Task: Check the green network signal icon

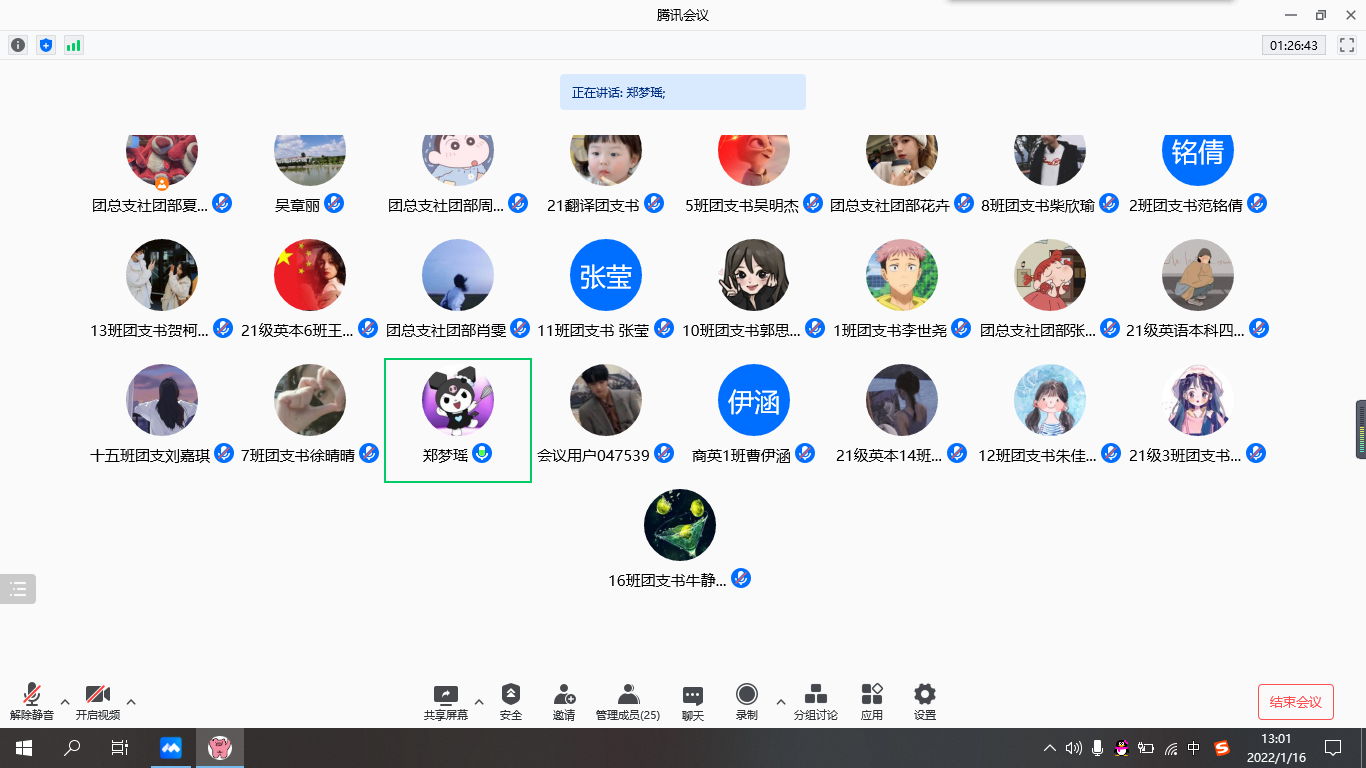Action: click(x=73, y=45)
